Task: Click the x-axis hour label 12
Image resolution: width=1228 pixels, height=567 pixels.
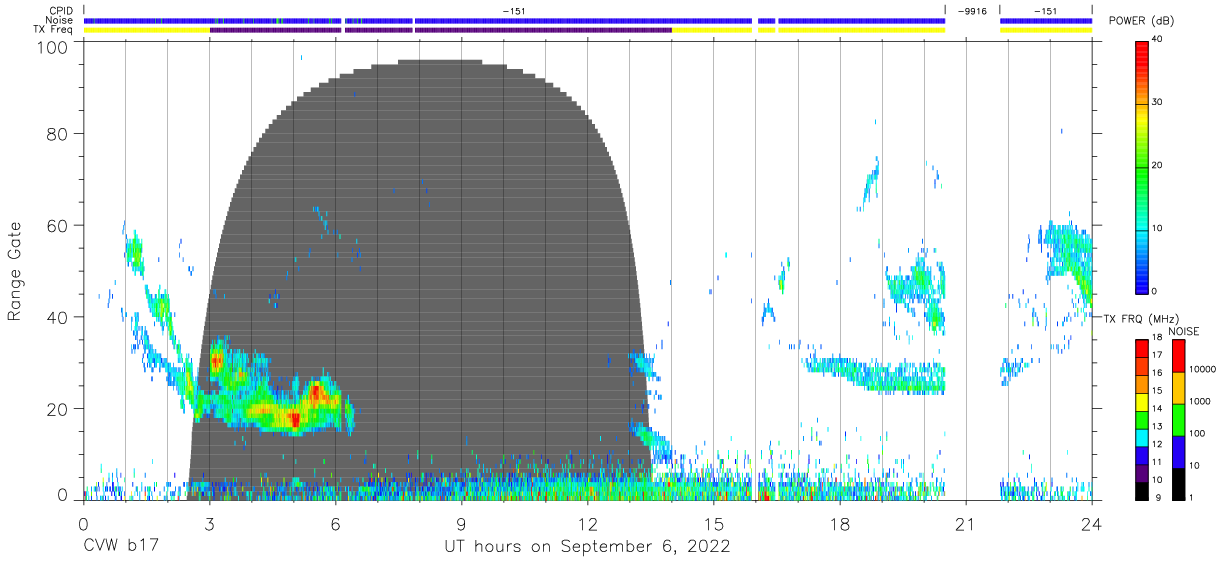Action: pyautogui.click(x=588, y=524)
